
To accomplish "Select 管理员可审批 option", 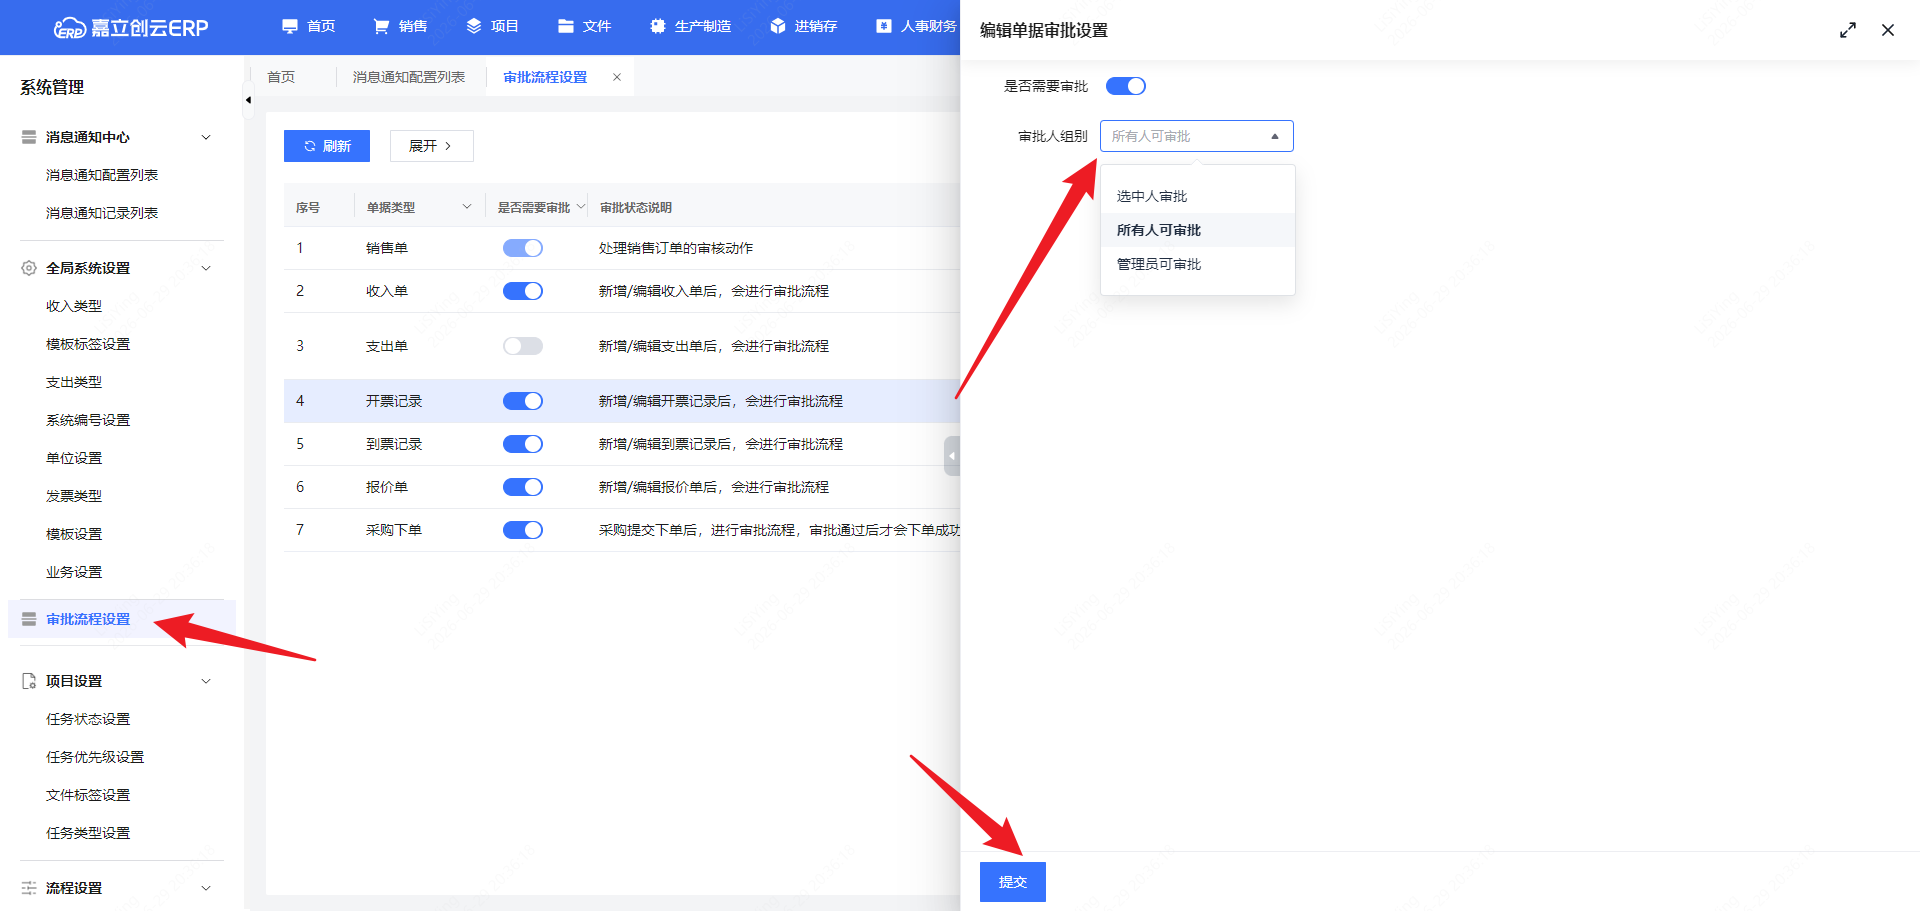I will point(1198,264).
